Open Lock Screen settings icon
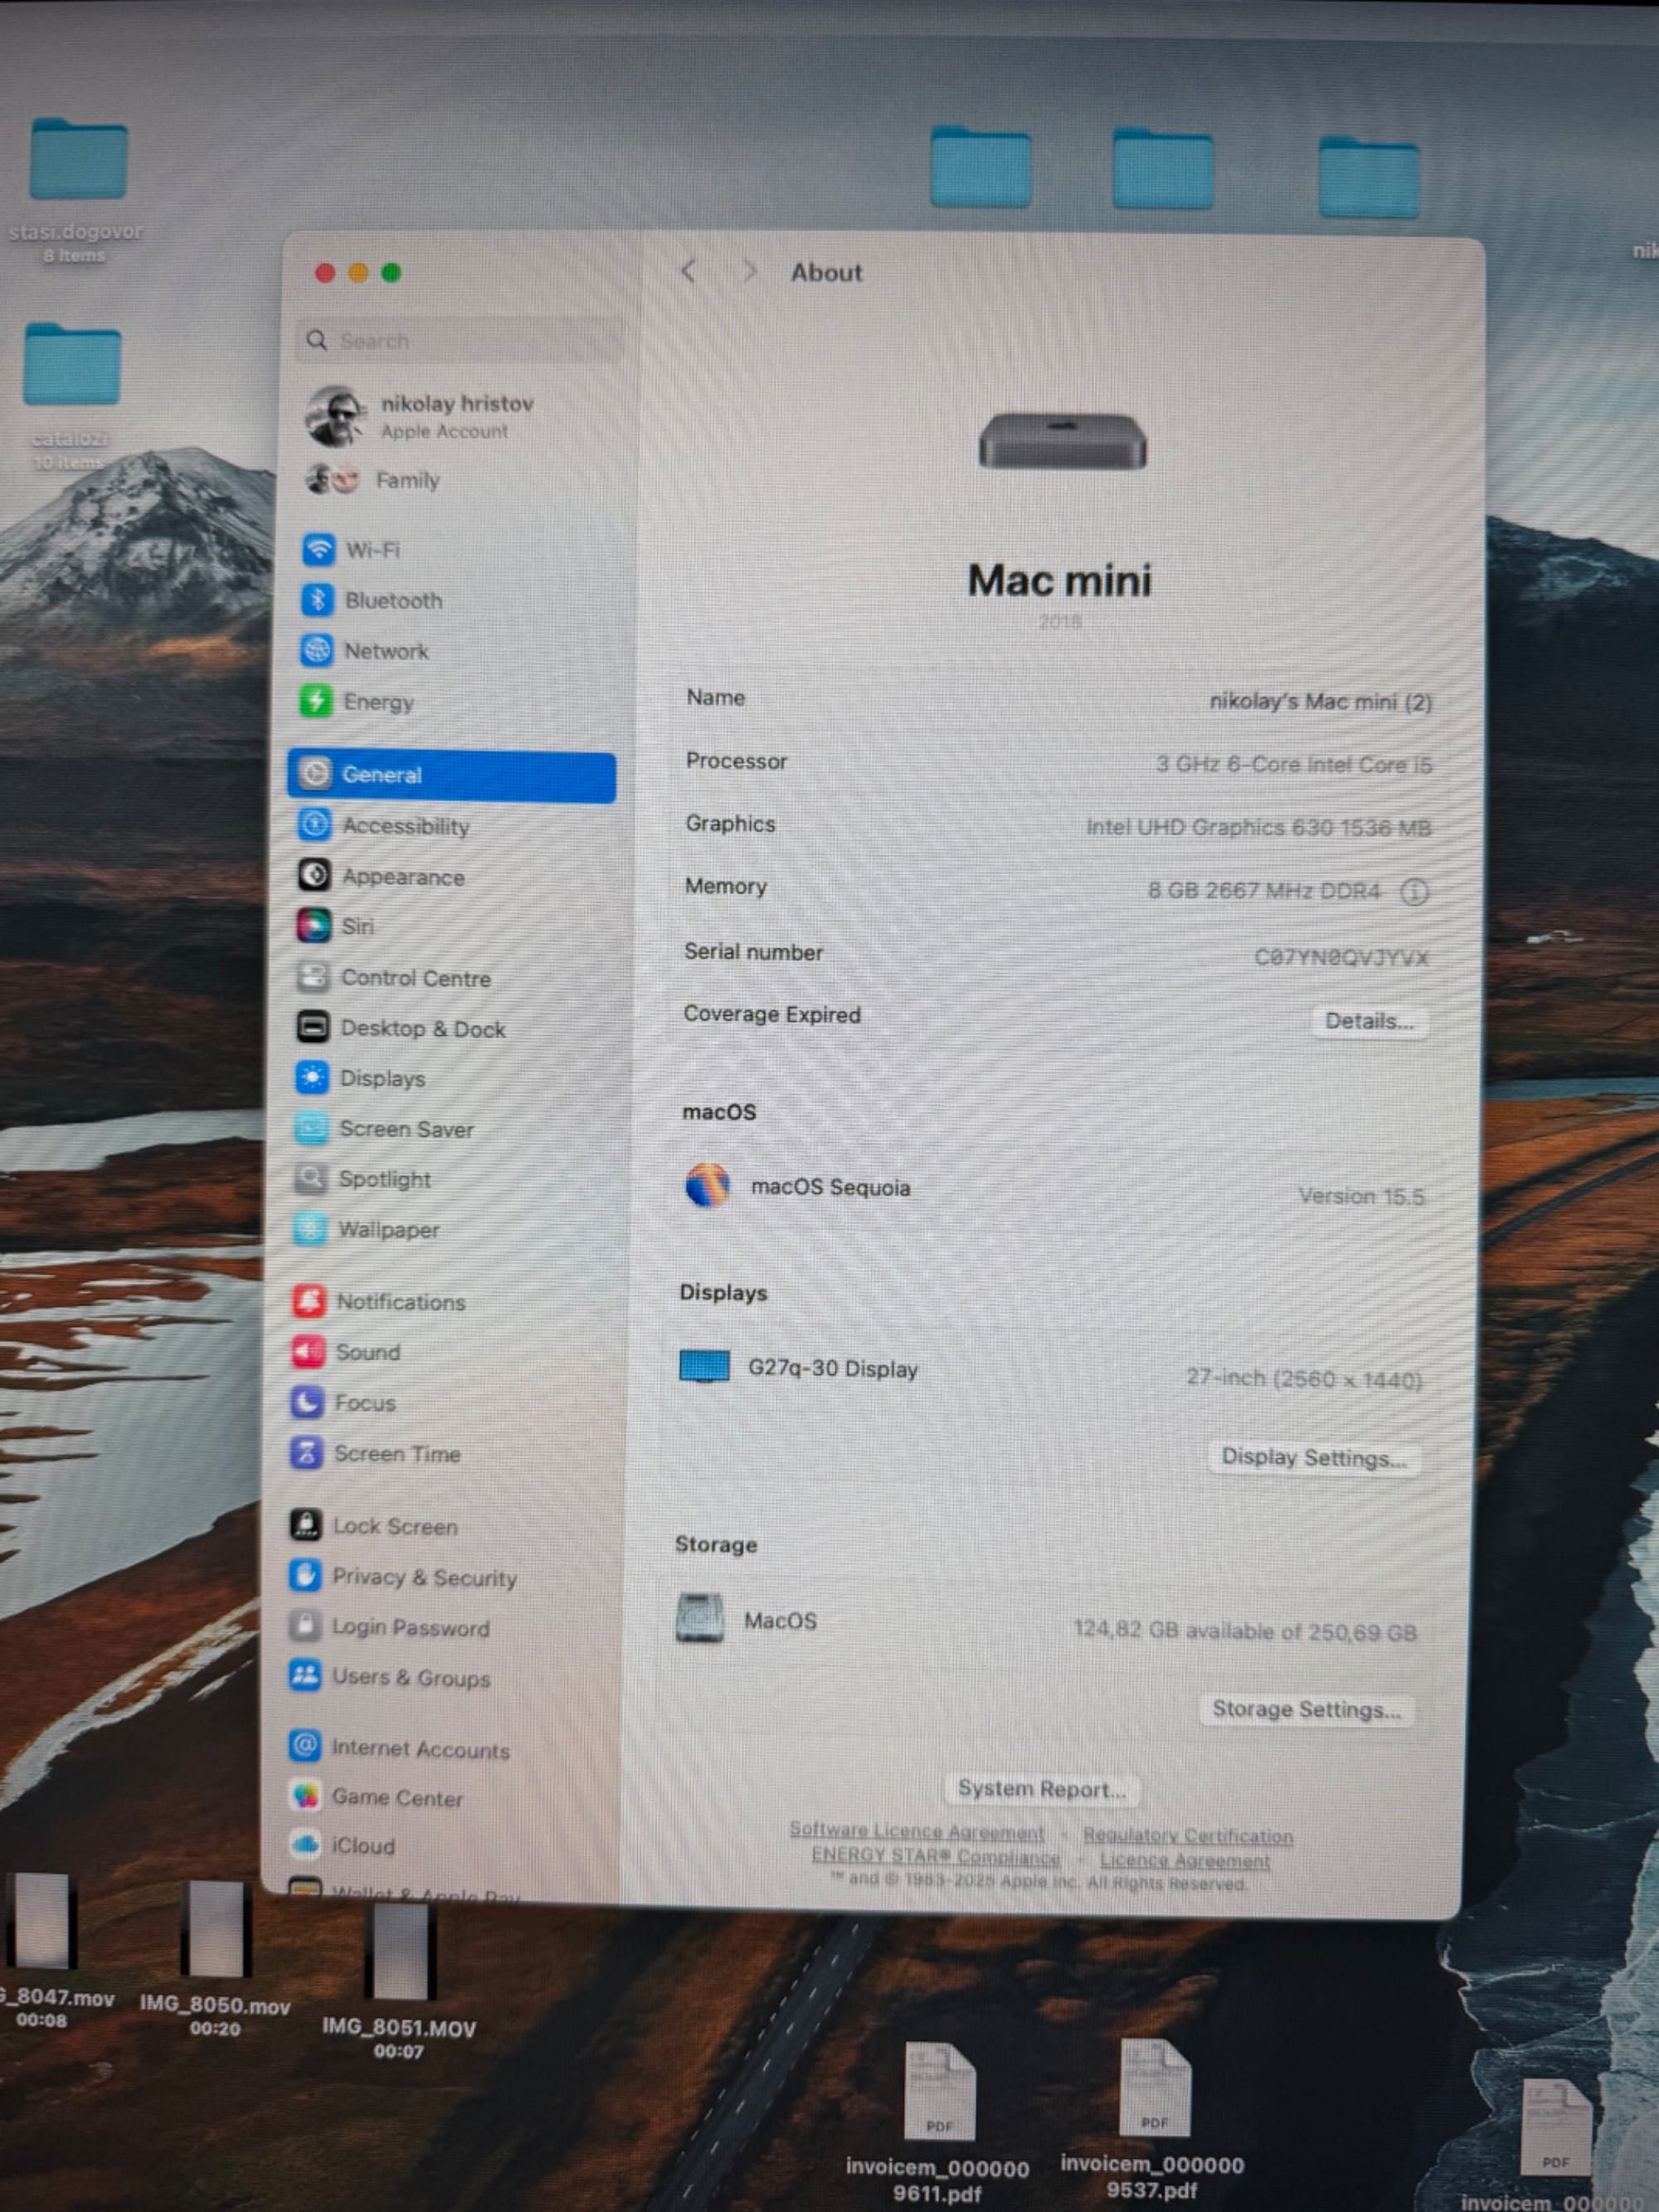This screenshot has height=2212, width=1659. point(306,1525)
